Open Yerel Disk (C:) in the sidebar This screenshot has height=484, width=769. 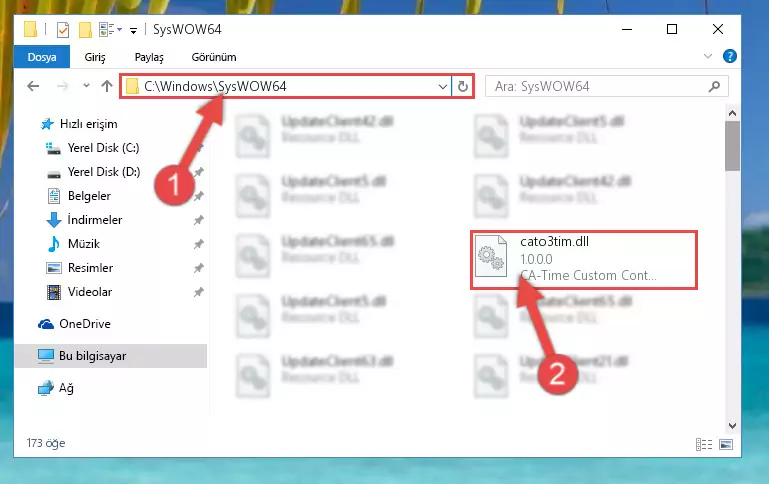click(103, 148)
